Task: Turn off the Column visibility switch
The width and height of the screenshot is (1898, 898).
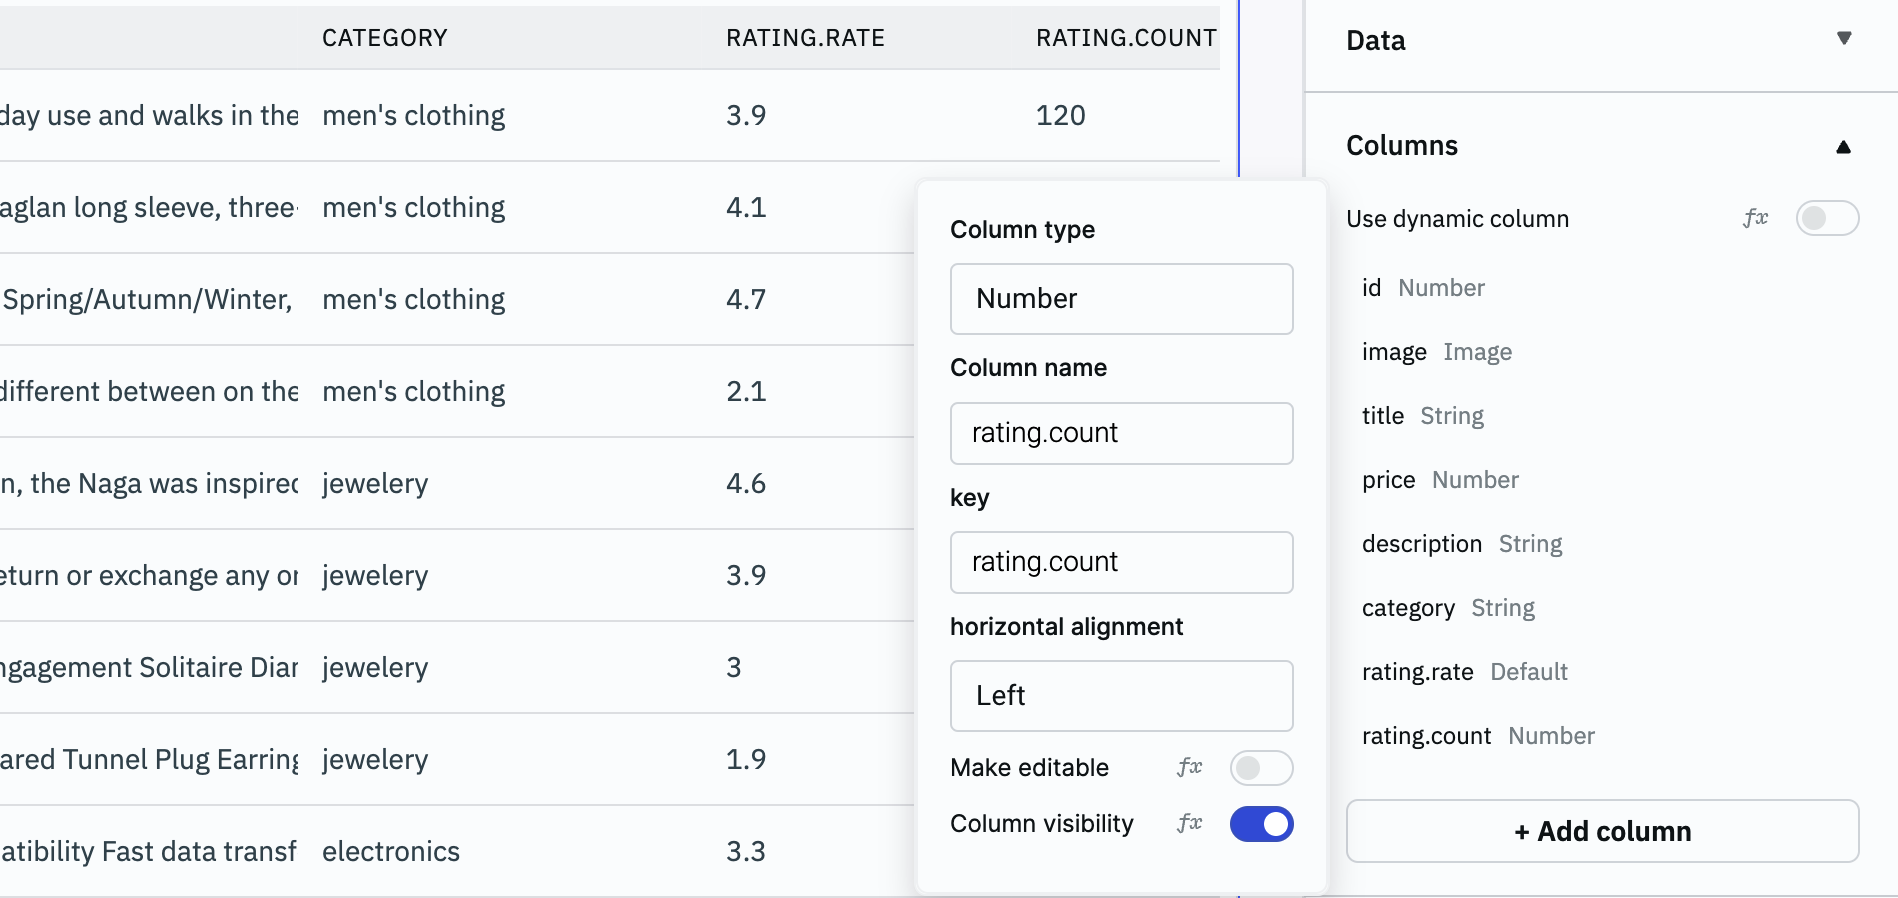Action: coord(1261,824)
